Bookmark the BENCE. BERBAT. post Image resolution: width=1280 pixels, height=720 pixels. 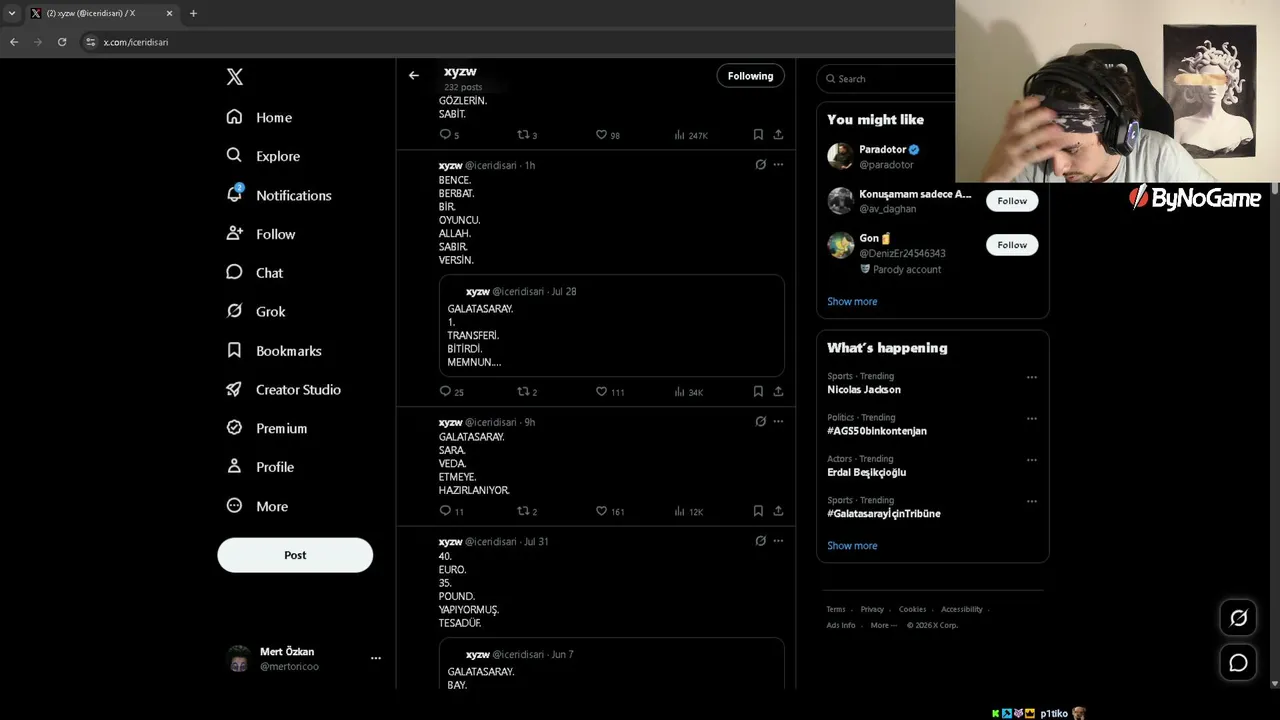(758, 392)
